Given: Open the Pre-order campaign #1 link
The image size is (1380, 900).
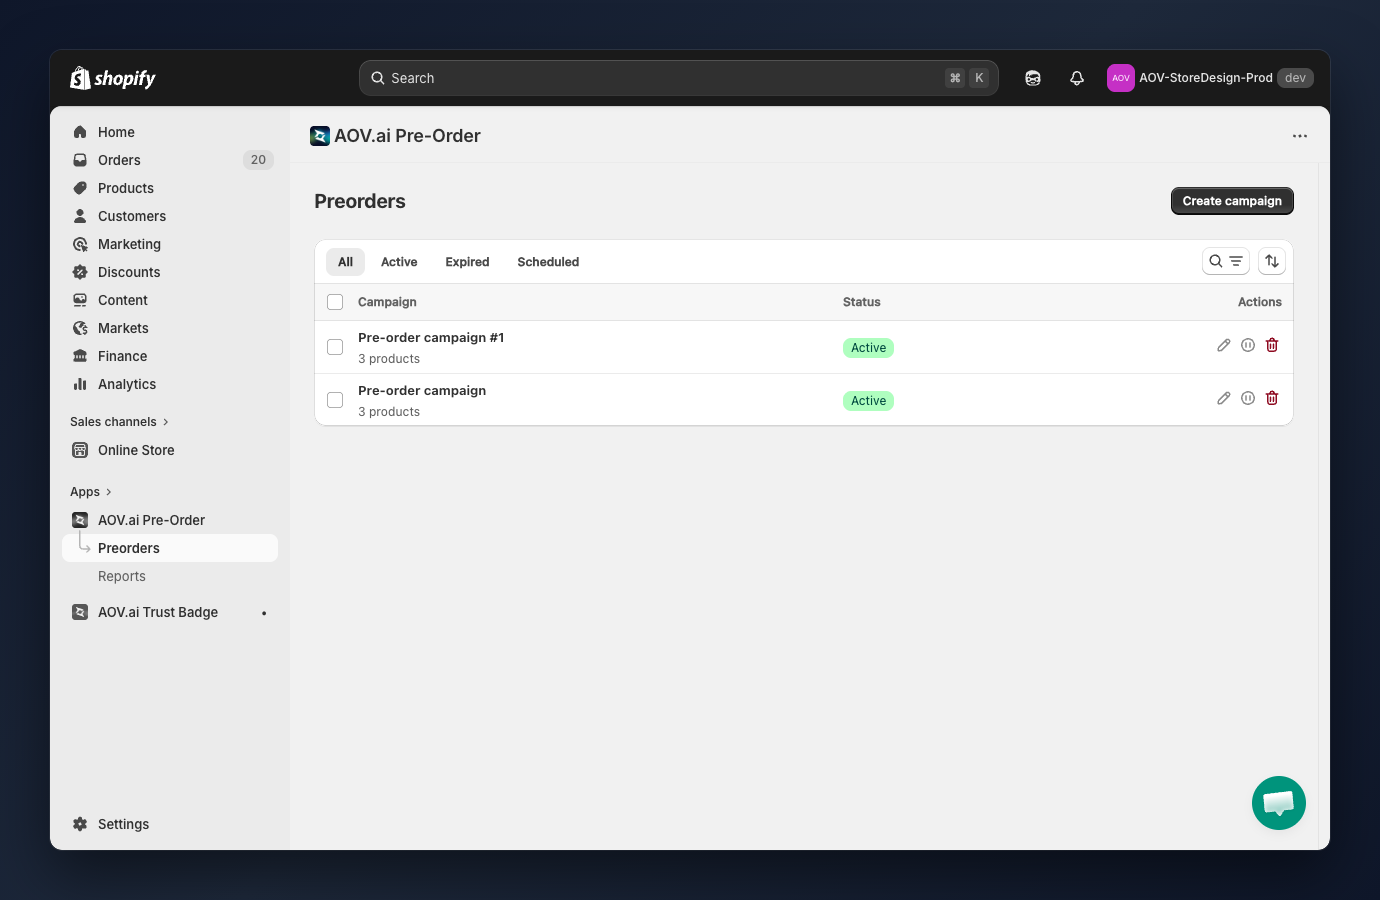Looking at the screenshot, I should click(x=431, y=338).
